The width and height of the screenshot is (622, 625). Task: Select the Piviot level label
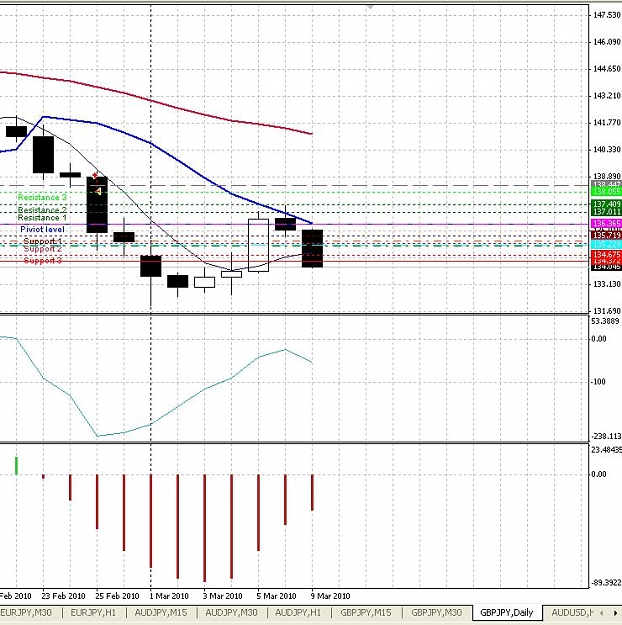point(42,229)
